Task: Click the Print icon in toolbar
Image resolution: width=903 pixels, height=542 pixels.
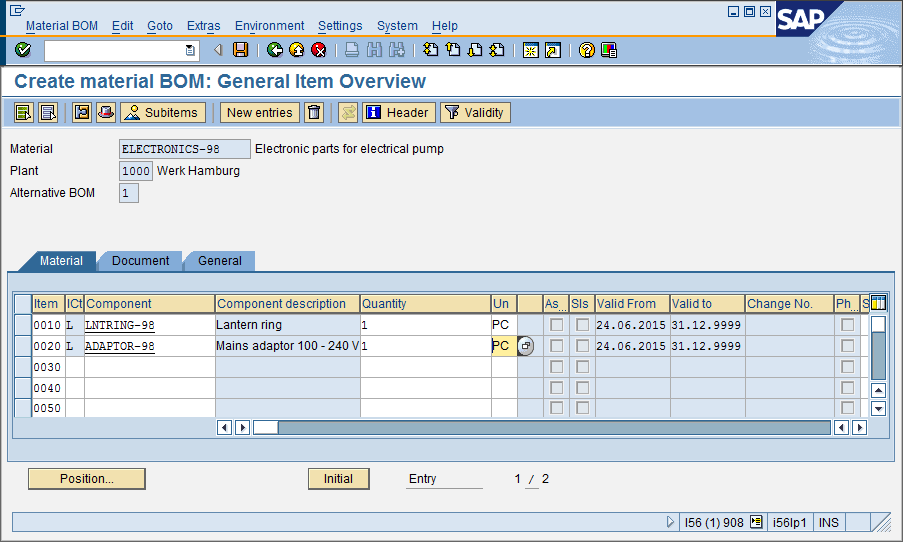Action: 352,50
